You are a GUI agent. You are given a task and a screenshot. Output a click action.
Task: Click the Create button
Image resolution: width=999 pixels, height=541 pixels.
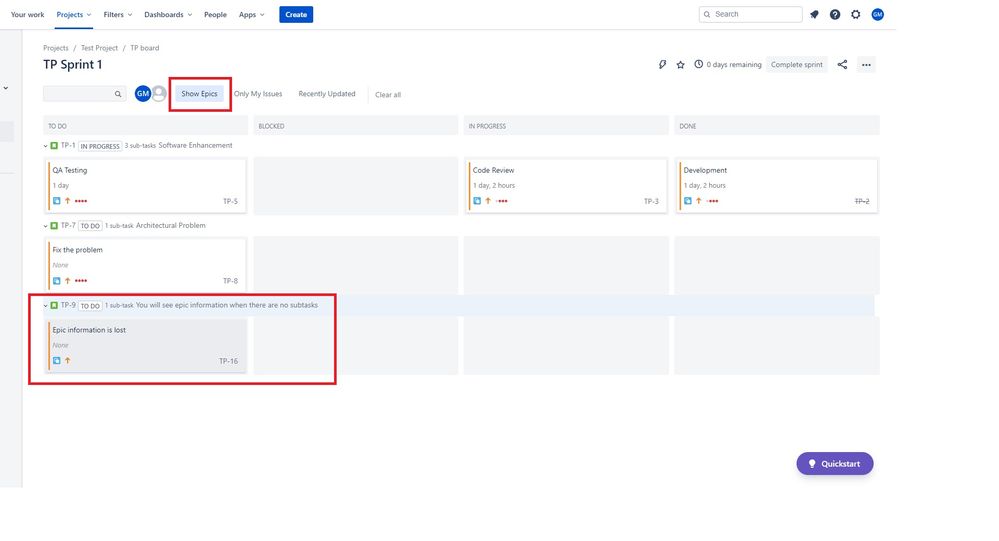(296, 14)
